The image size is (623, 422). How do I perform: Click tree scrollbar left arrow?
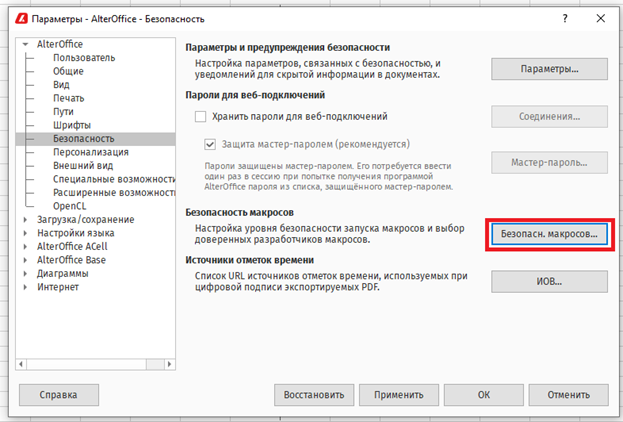[x=21, y=364]
